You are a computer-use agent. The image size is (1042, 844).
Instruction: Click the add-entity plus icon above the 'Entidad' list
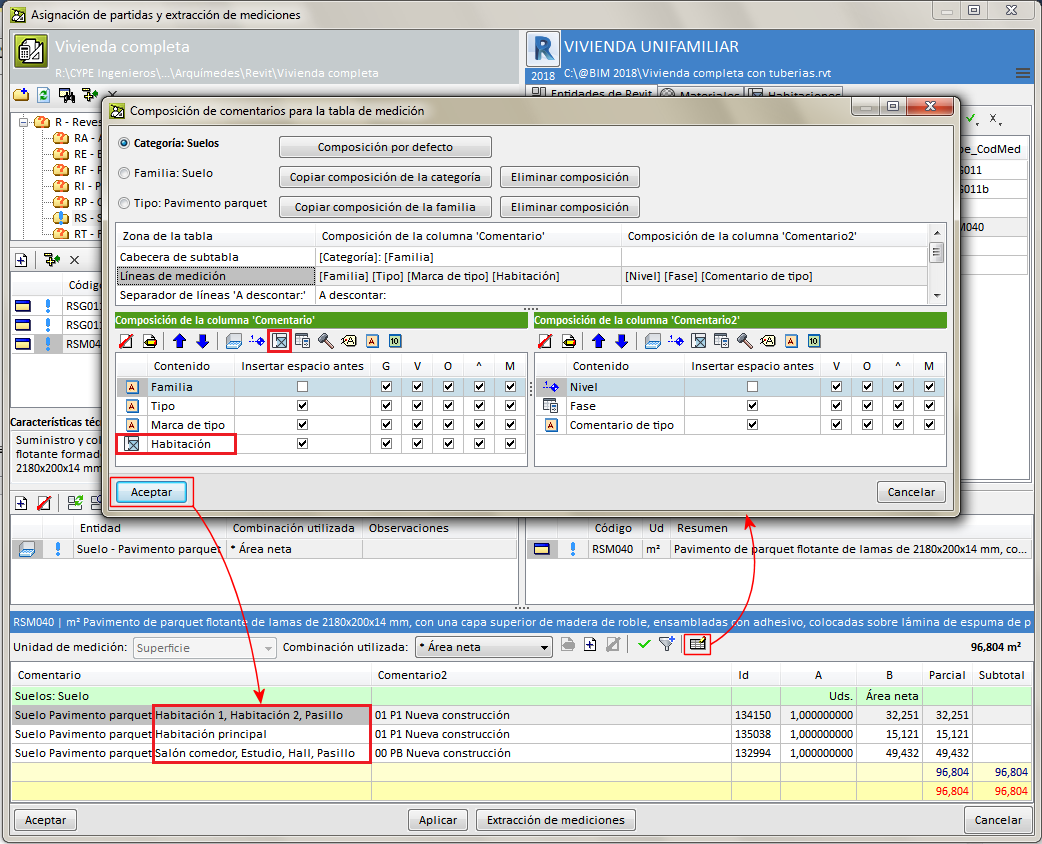[21, 503]
